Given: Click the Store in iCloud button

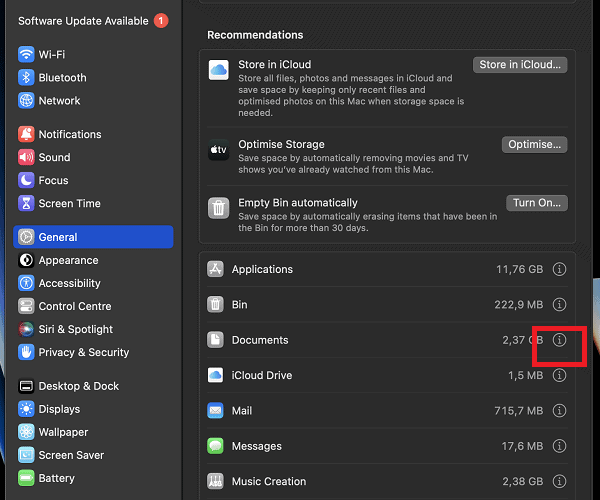Looking at the screenshot, I should [519, 65].
